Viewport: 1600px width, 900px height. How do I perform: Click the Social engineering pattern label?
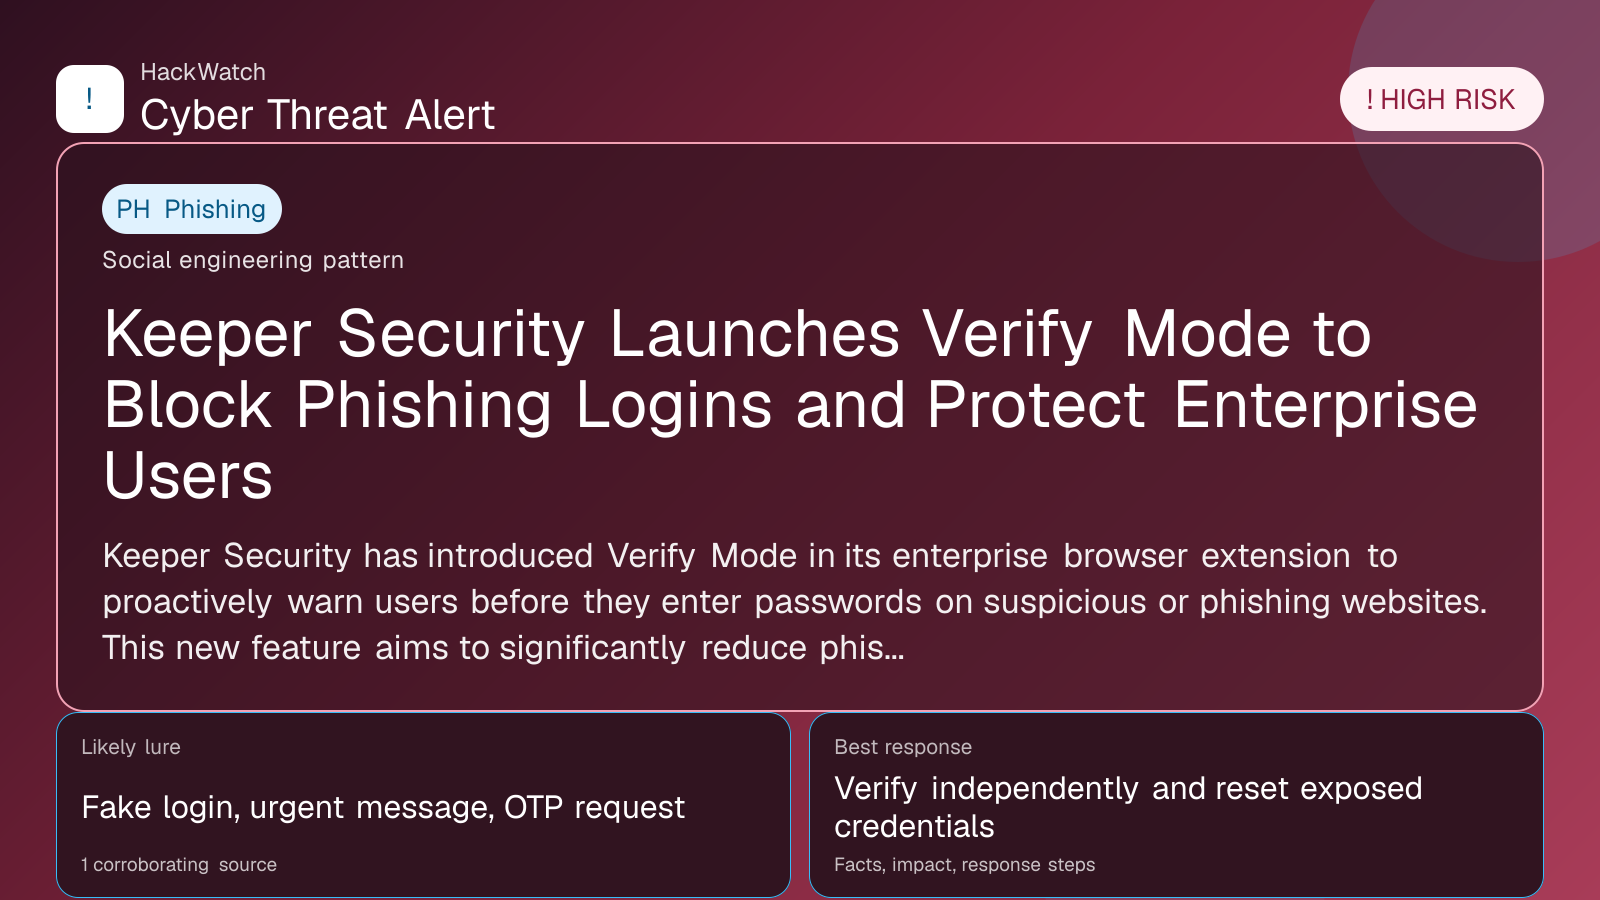coord(253,260)
